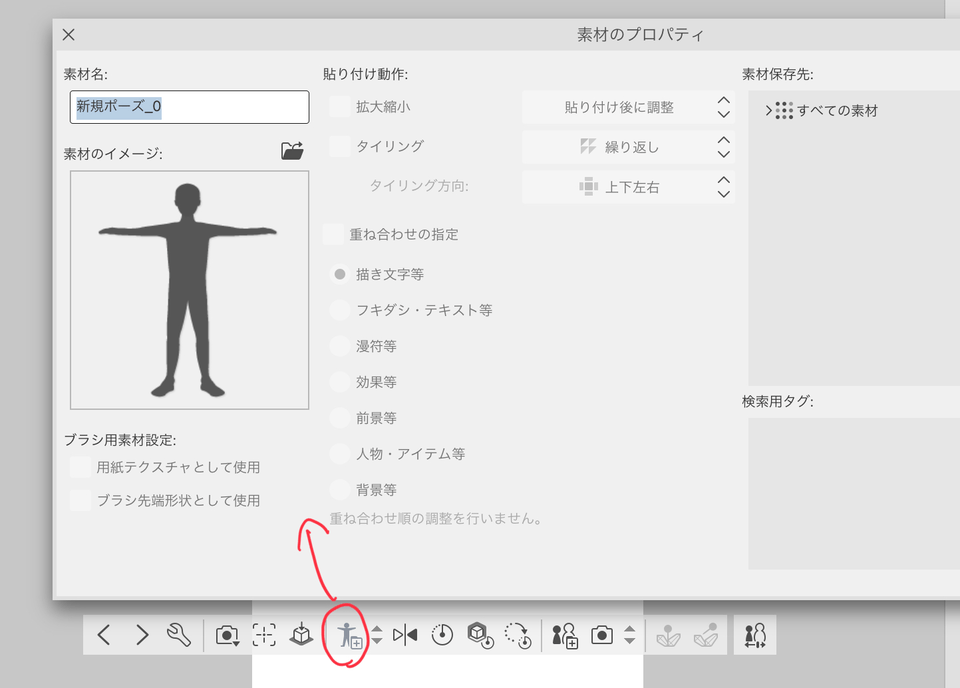The width and height of the screenshot is (960, 688).
Task: Click the reset model scale cube icon
Action: (480, 635)
